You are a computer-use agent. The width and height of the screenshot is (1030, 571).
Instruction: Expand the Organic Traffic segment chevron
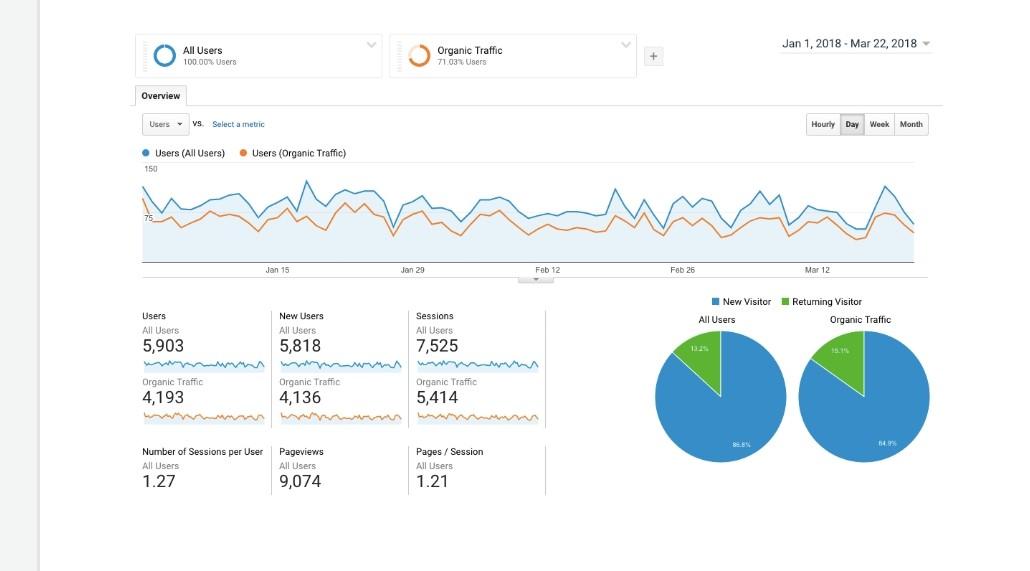(625, 45)
